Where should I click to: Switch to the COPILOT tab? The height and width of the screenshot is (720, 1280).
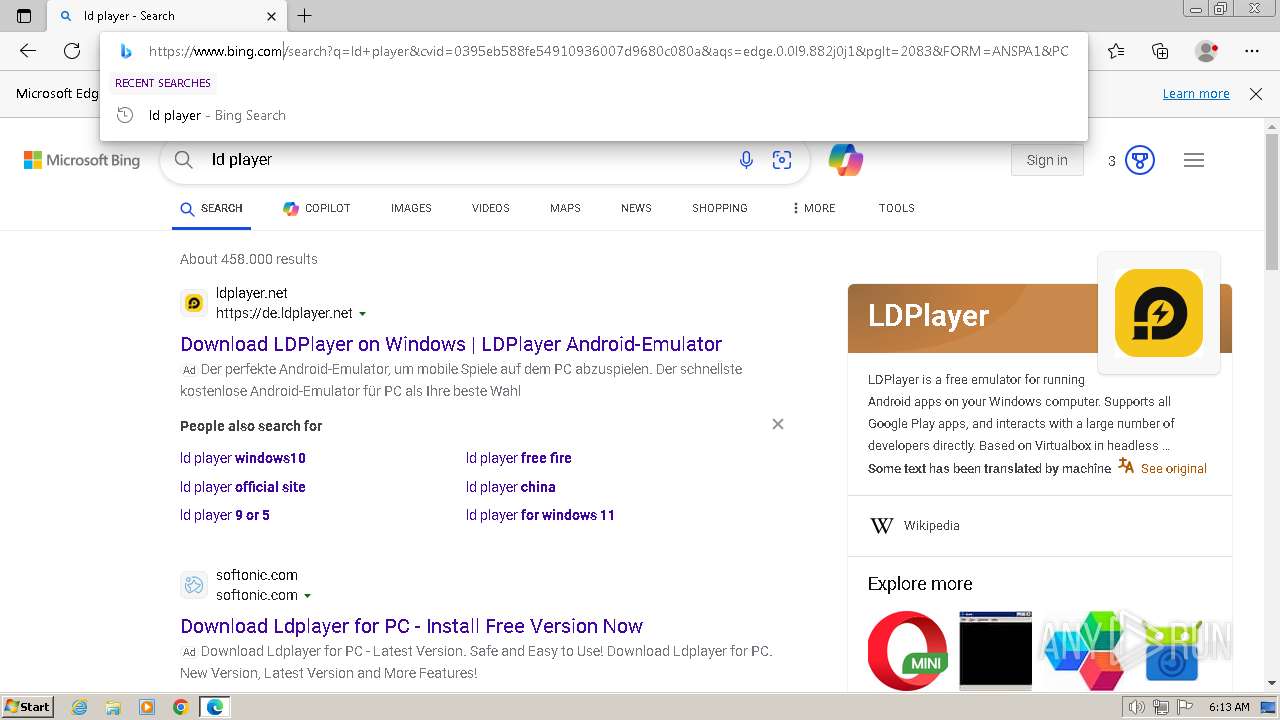click(x=317, y=208)
